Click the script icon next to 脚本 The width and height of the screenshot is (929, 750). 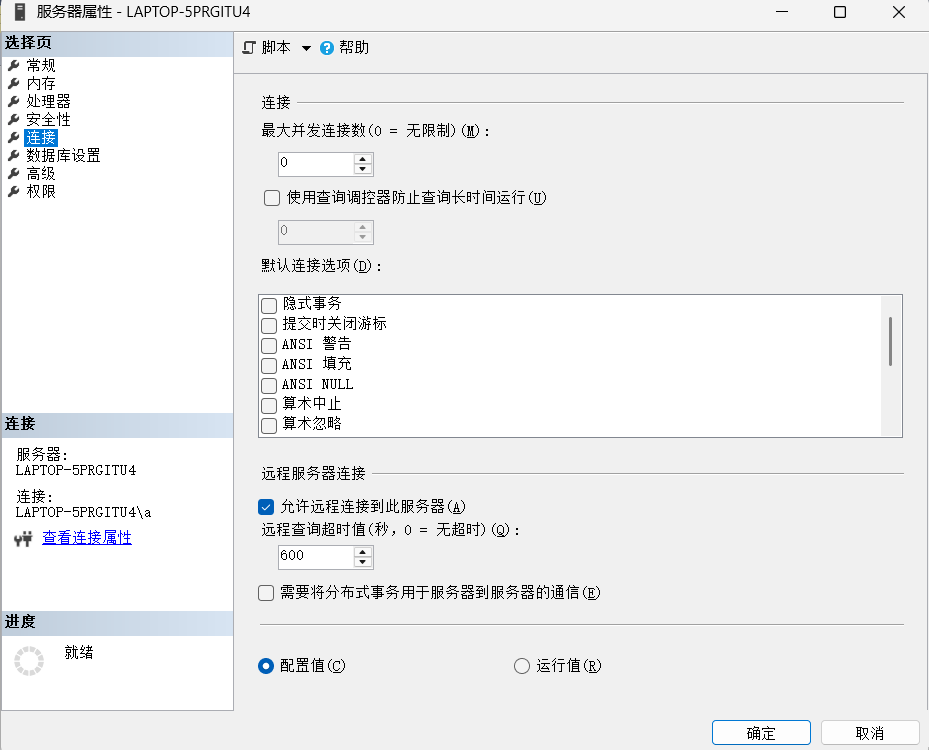click(x=249, y=48)
